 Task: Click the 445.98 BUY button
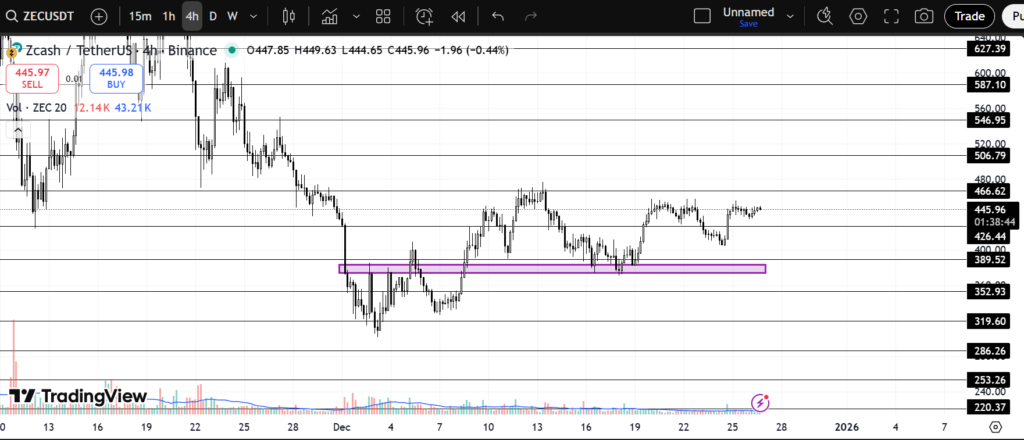point(116,78)
